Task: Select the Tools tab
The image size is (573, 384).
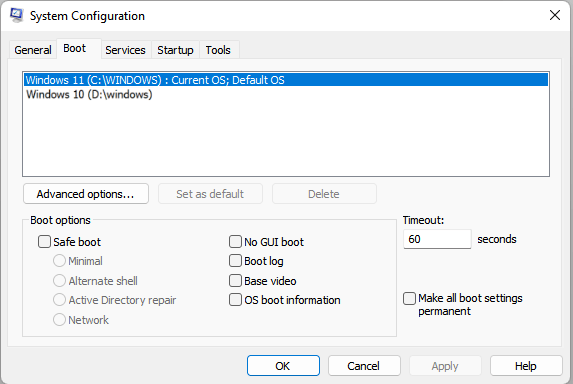Action: (218, 50)
